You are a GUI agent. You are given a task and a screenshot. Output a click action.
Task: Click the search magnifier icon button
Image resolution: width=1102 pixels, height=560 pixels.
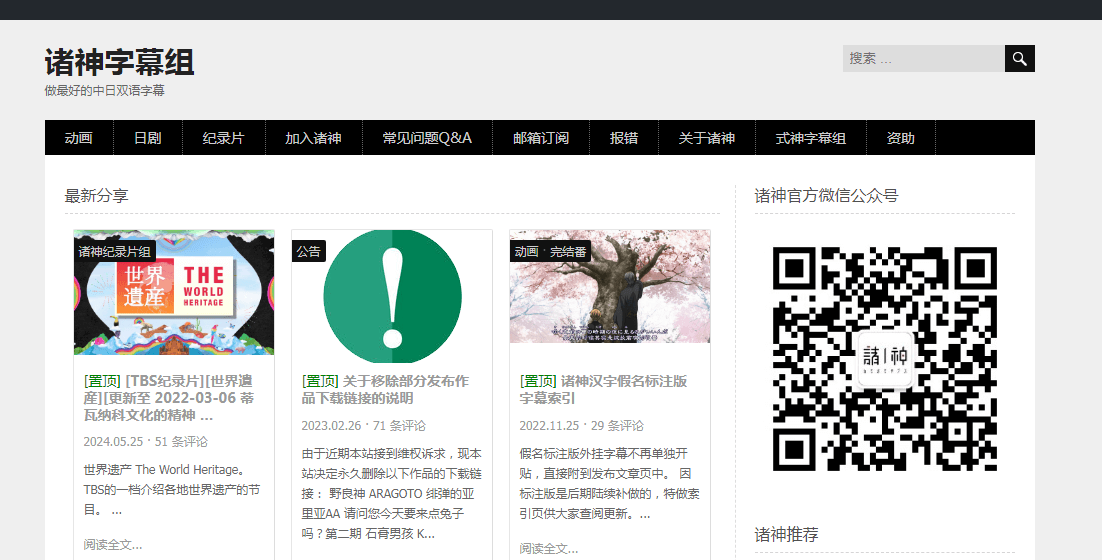(1019, 59)
